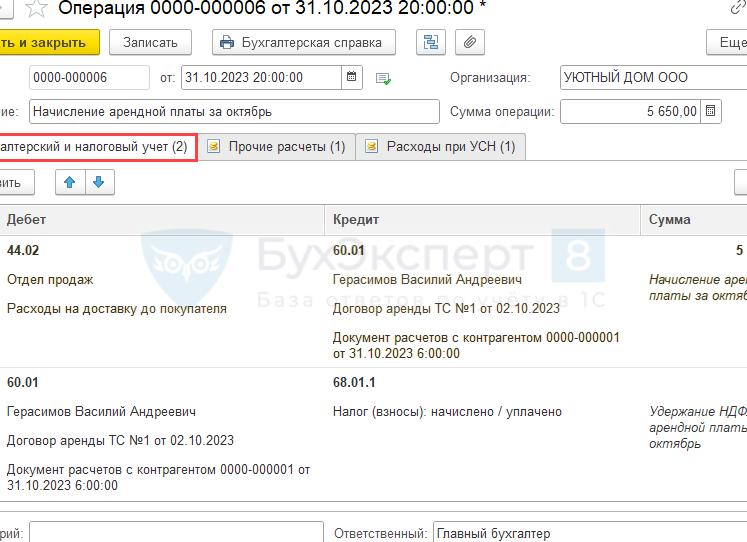Open document structure/related documents icon
The width and height of the screenshot is (747, 542).
431,42
